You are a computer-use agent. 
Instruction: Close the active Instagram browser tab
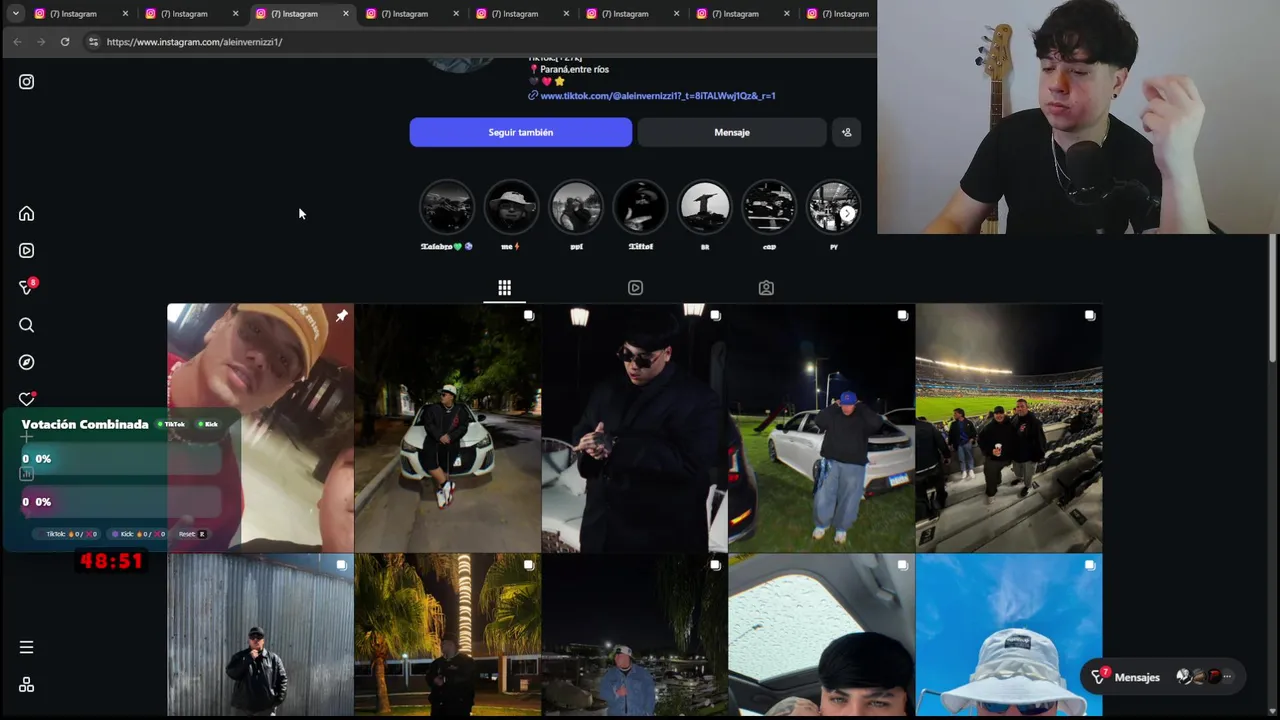coord(346,14)
